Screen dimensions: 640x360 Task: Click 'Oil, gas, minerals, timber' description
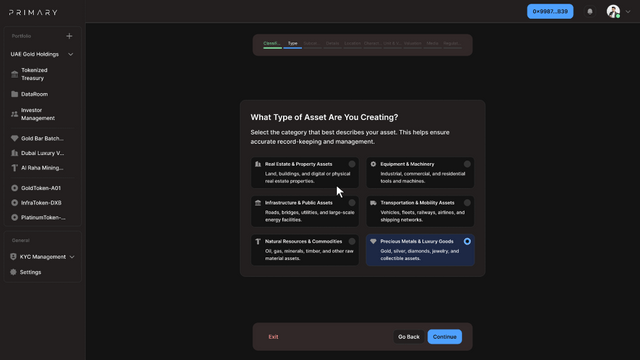[309, 255]
